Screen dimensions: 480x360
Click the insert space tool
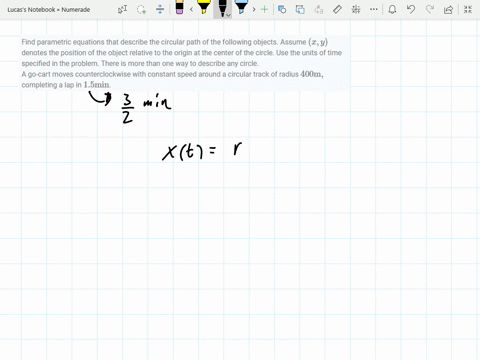(160, 9)
